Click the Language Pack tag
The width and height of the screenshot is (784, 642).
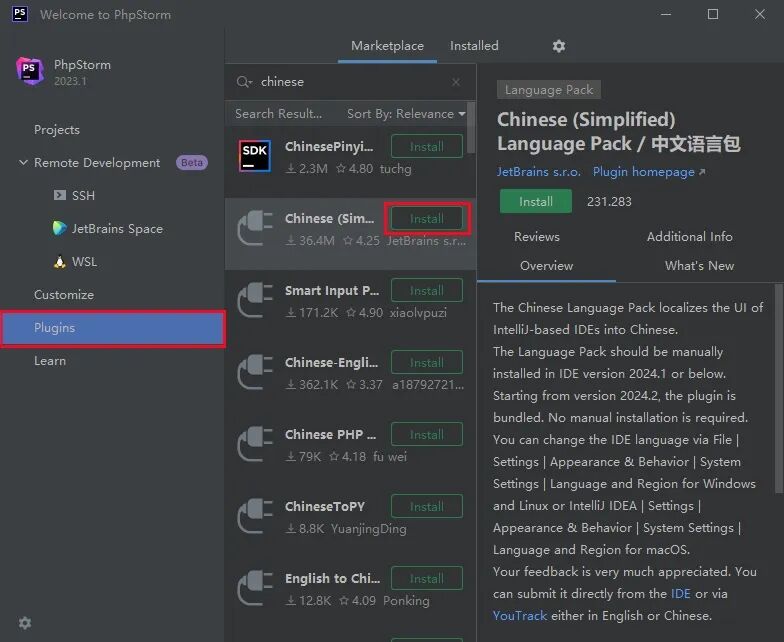point(548,90)
